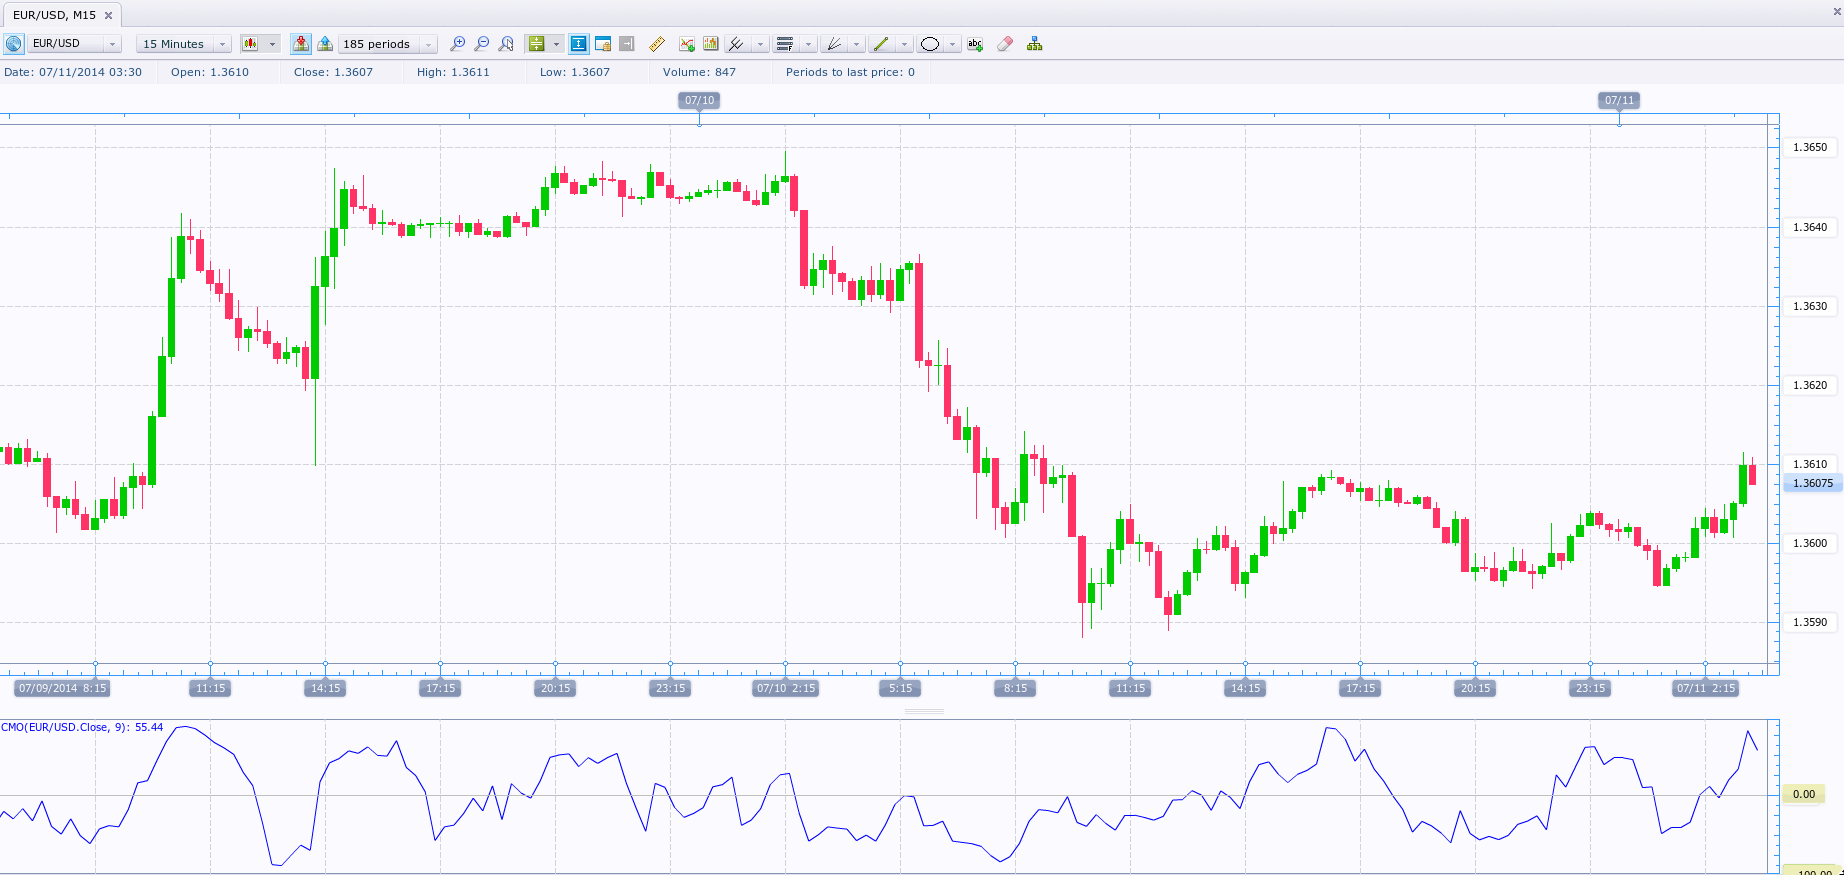Click the zoom in magnifier icon

point(458,44)
